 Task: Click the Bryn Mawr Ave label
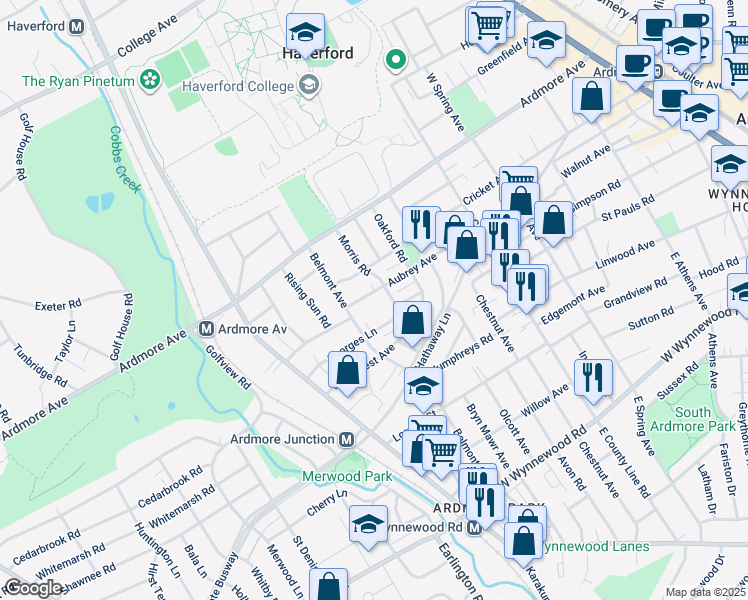pos(488,436)
